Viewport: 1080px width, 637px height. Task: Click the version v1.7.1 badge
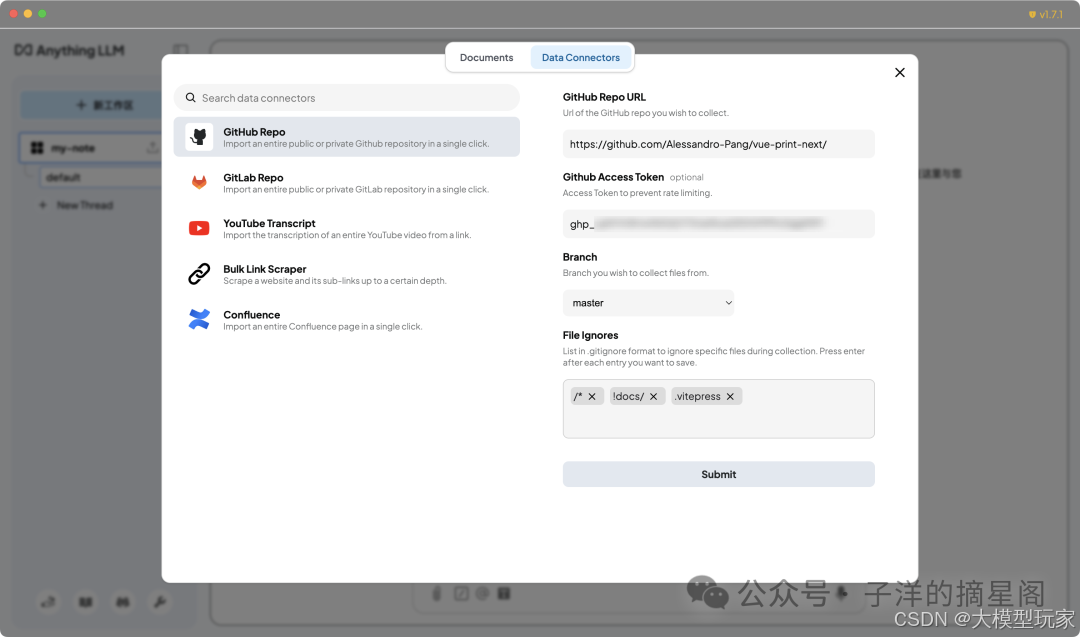tap(1046, 14)
